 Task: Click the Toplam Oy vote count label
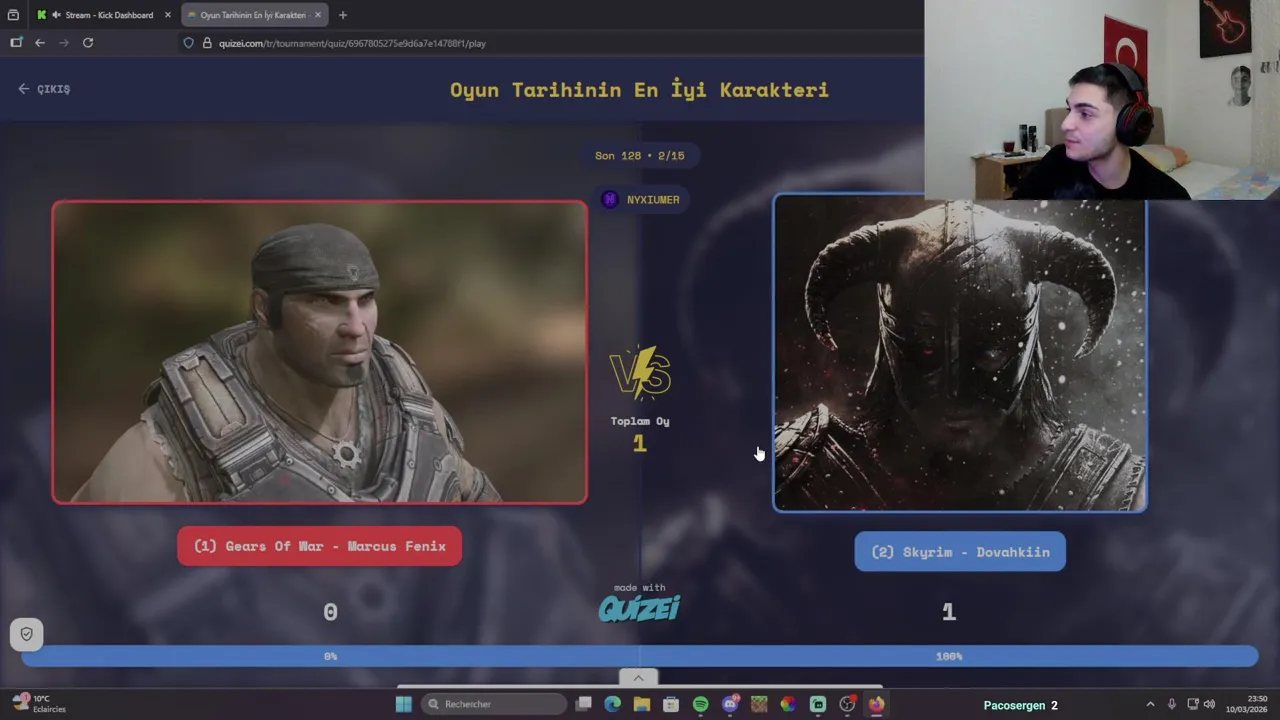640,421
